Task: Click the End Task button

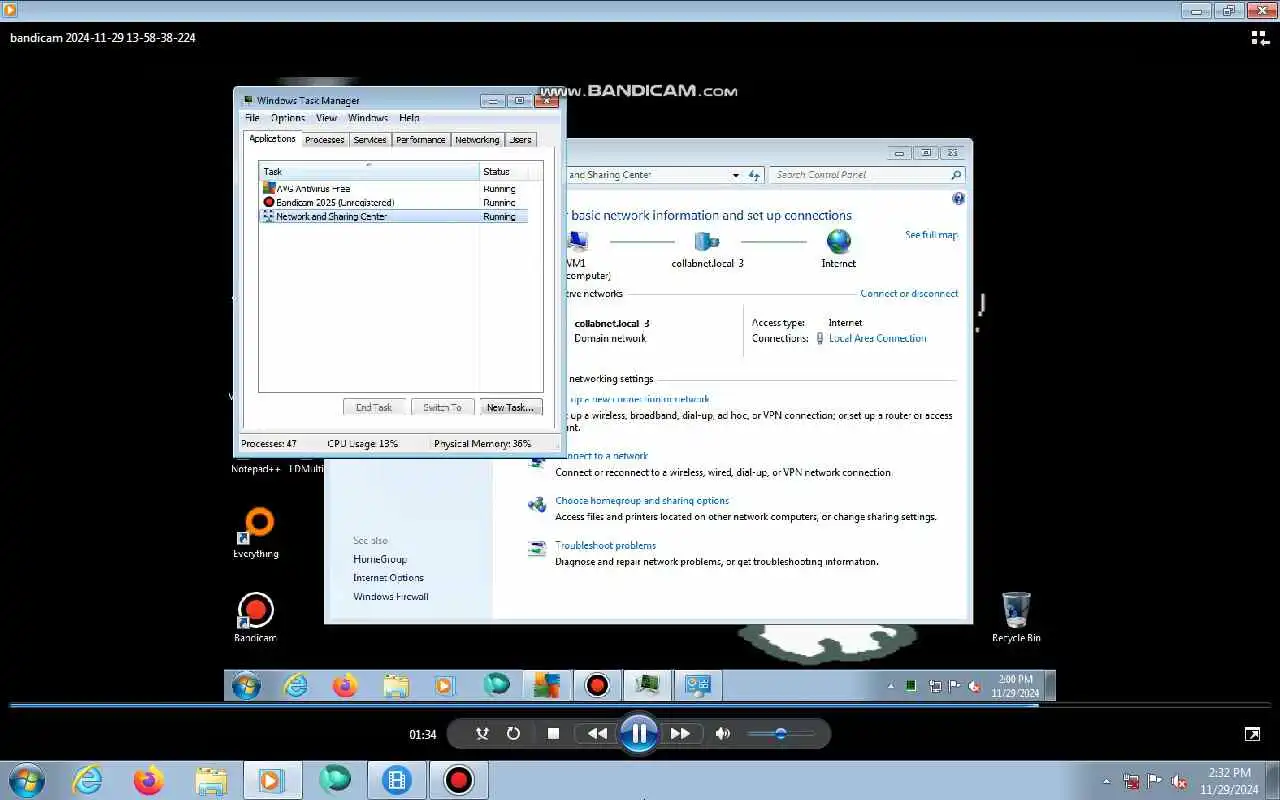Action: [374, 407]
